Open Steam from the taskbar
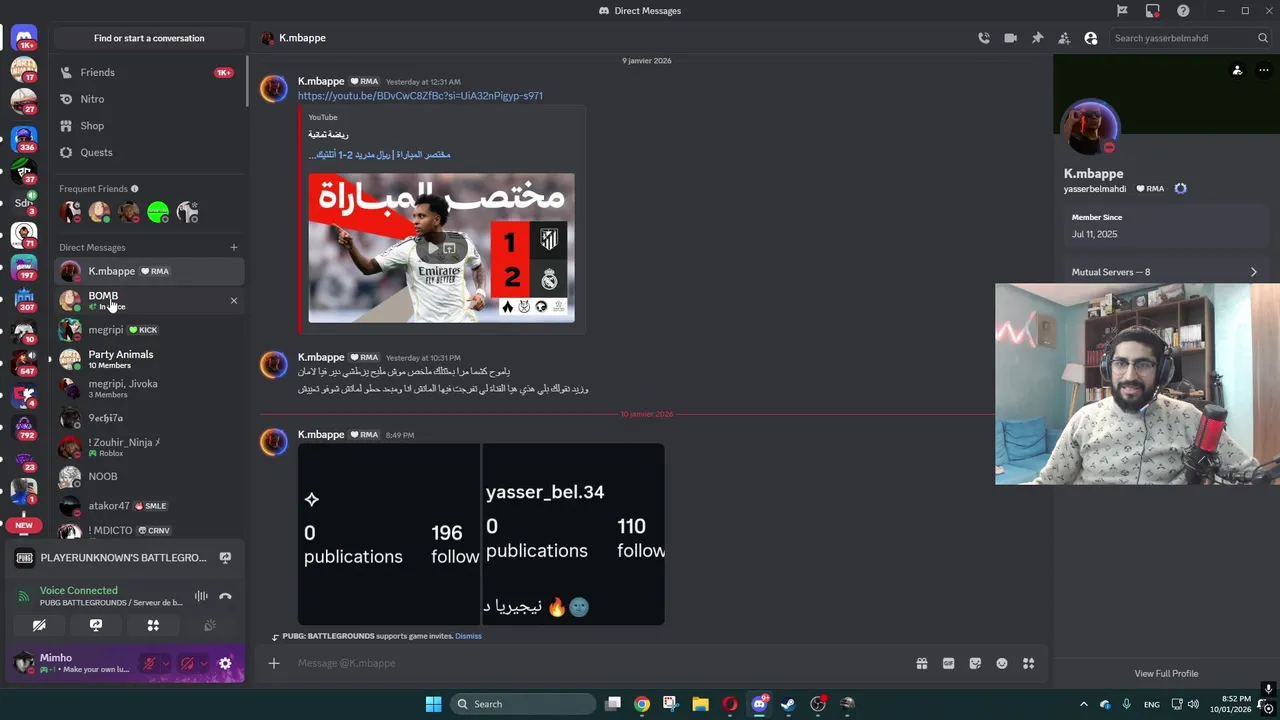1280x720 pixels. pos(788,704)
